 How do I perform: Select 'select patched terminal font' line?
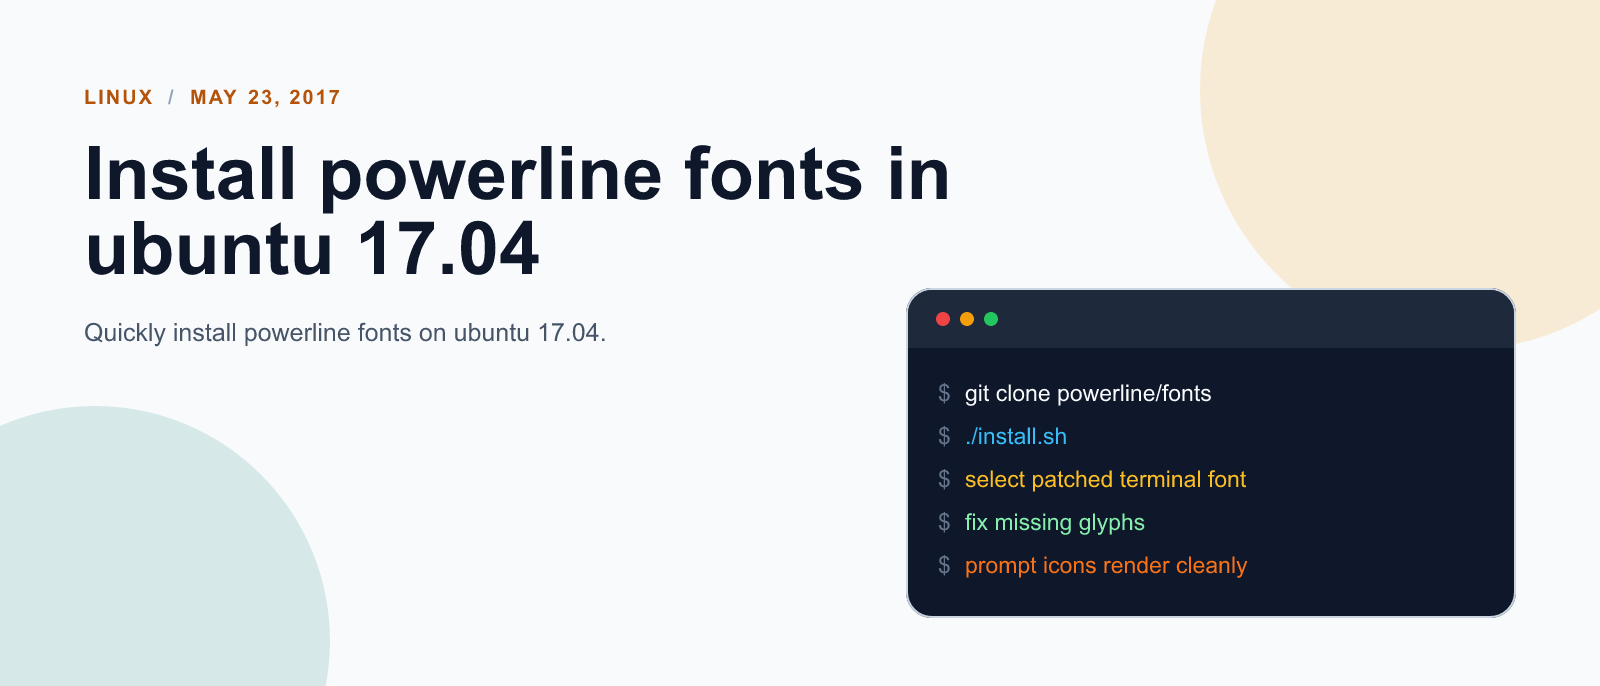pos(1105,480)
